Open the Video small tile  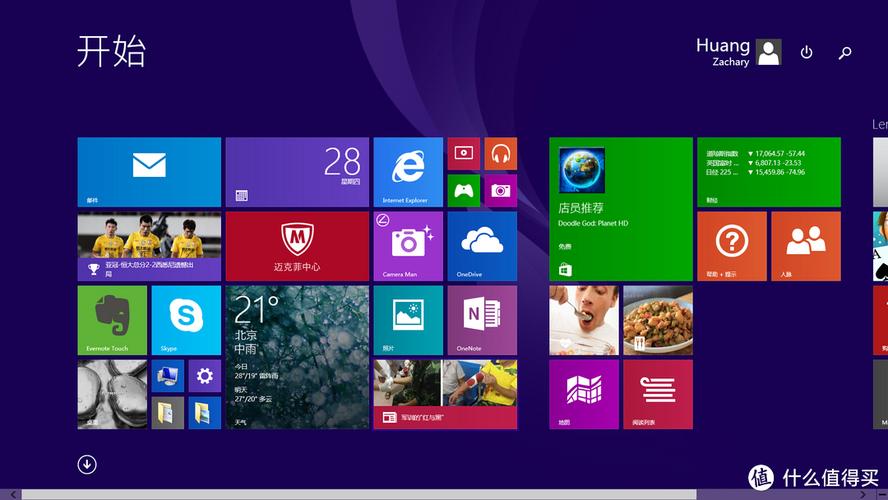click(x=464, y=153)
